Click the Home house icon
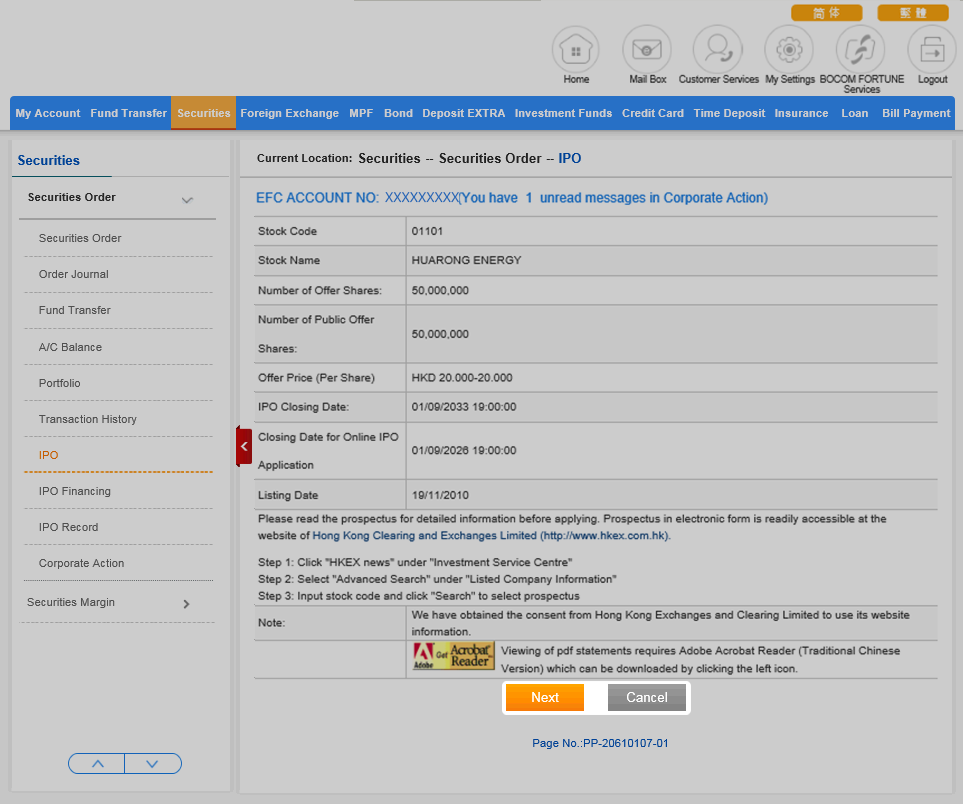963x804 pixels. tap(576, 49)
